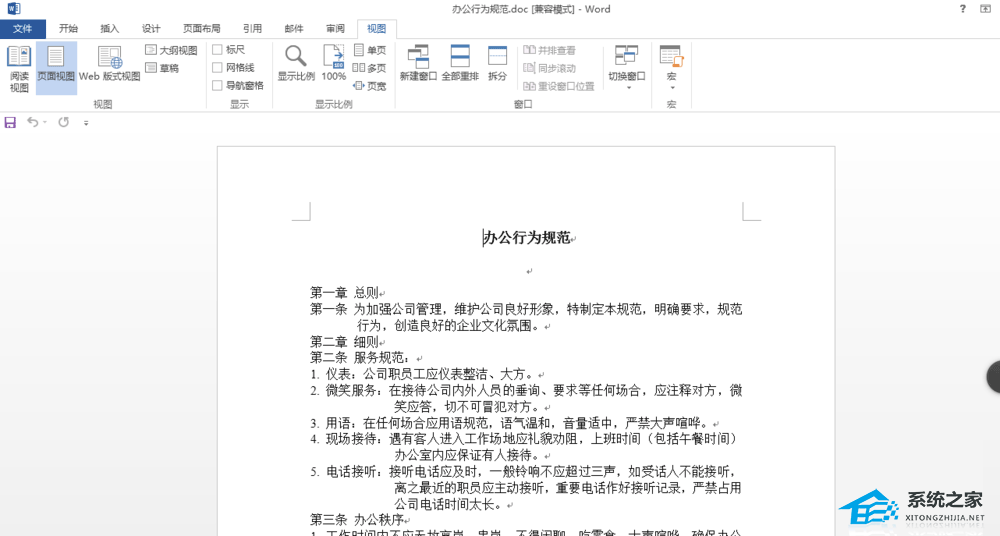
Task: Choose Multiple Pages zoom (多页)
Action: click(370, 68)
